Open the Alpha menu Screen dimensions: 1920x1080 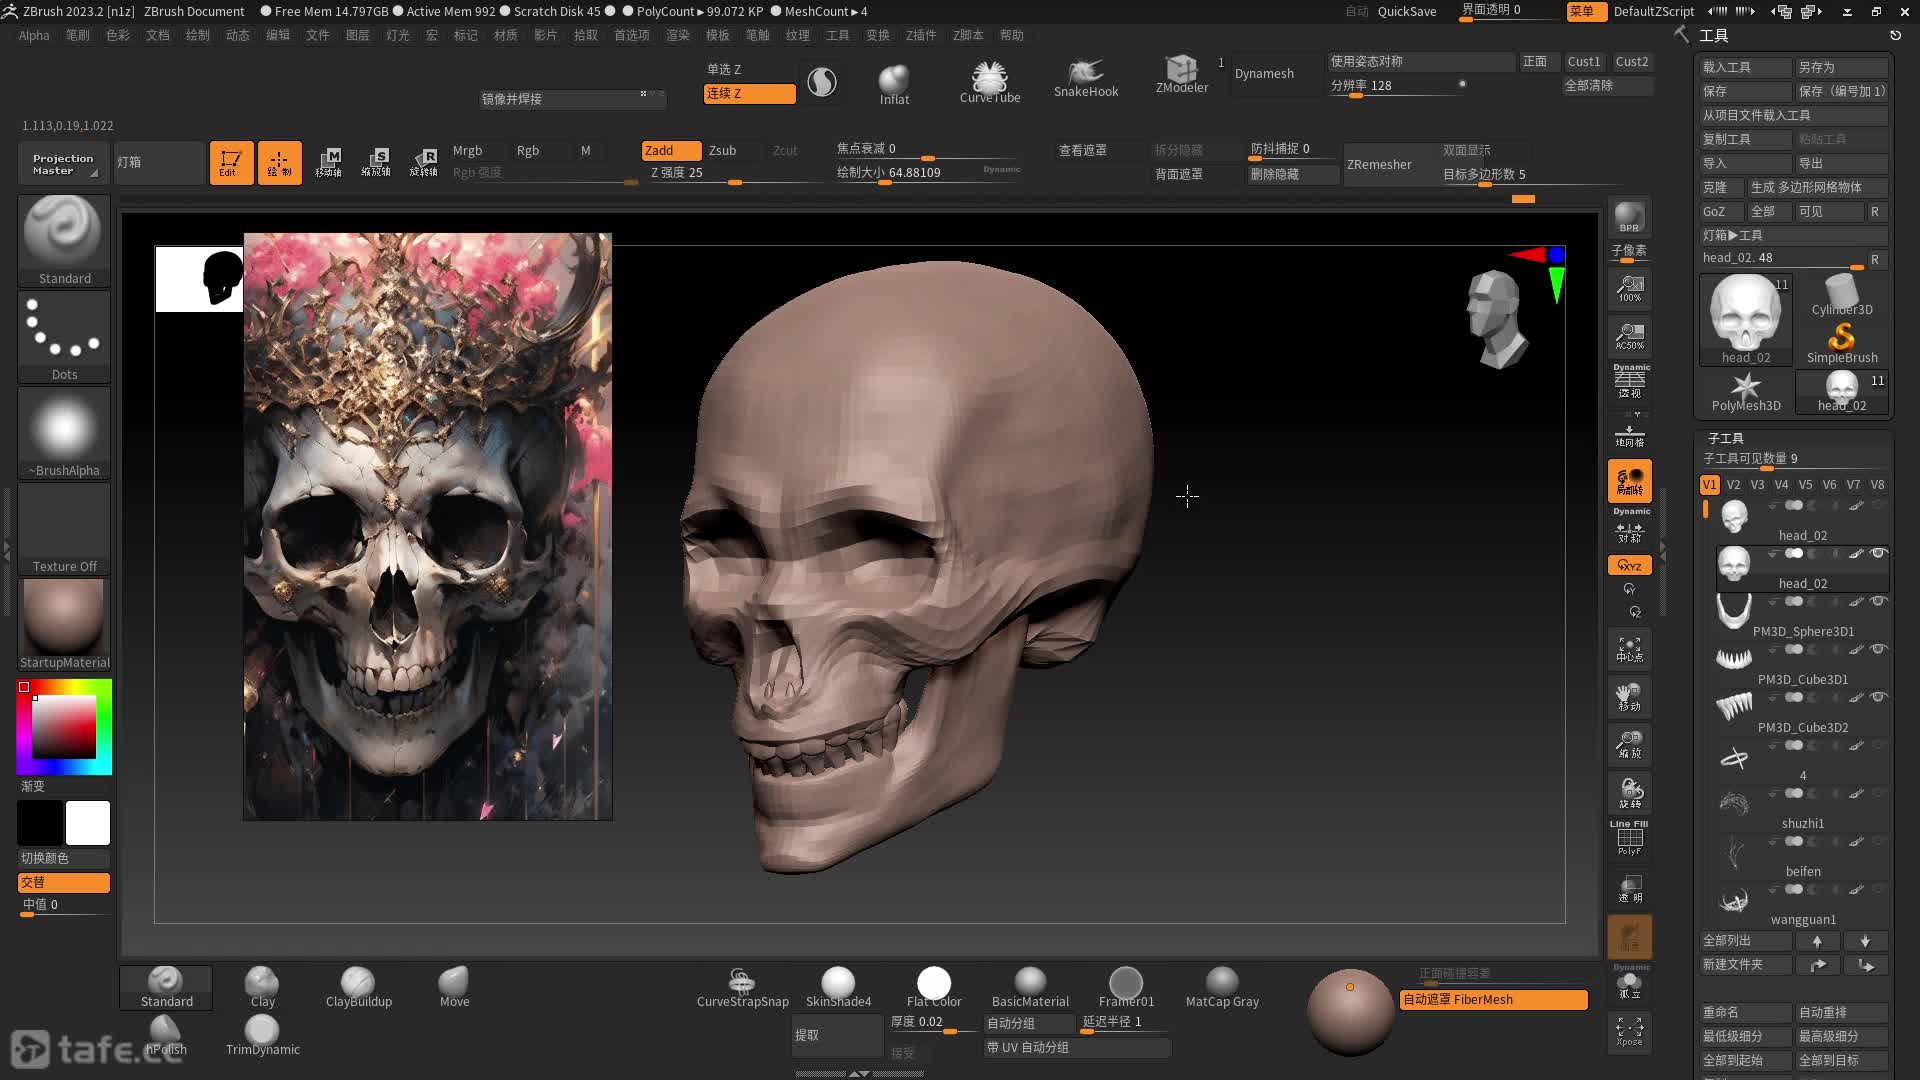pos(34,35)
